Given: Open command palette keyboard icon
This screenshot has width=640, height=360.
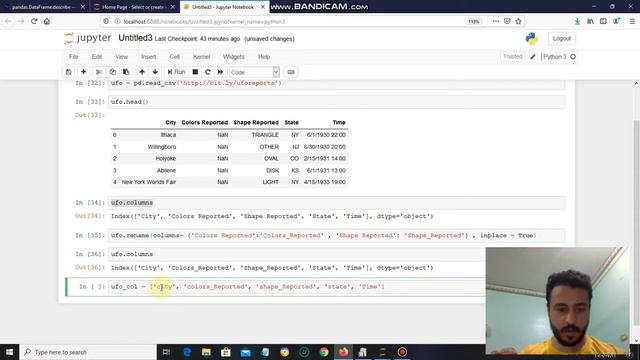Looking at the screenshot, I should point(291,72).
